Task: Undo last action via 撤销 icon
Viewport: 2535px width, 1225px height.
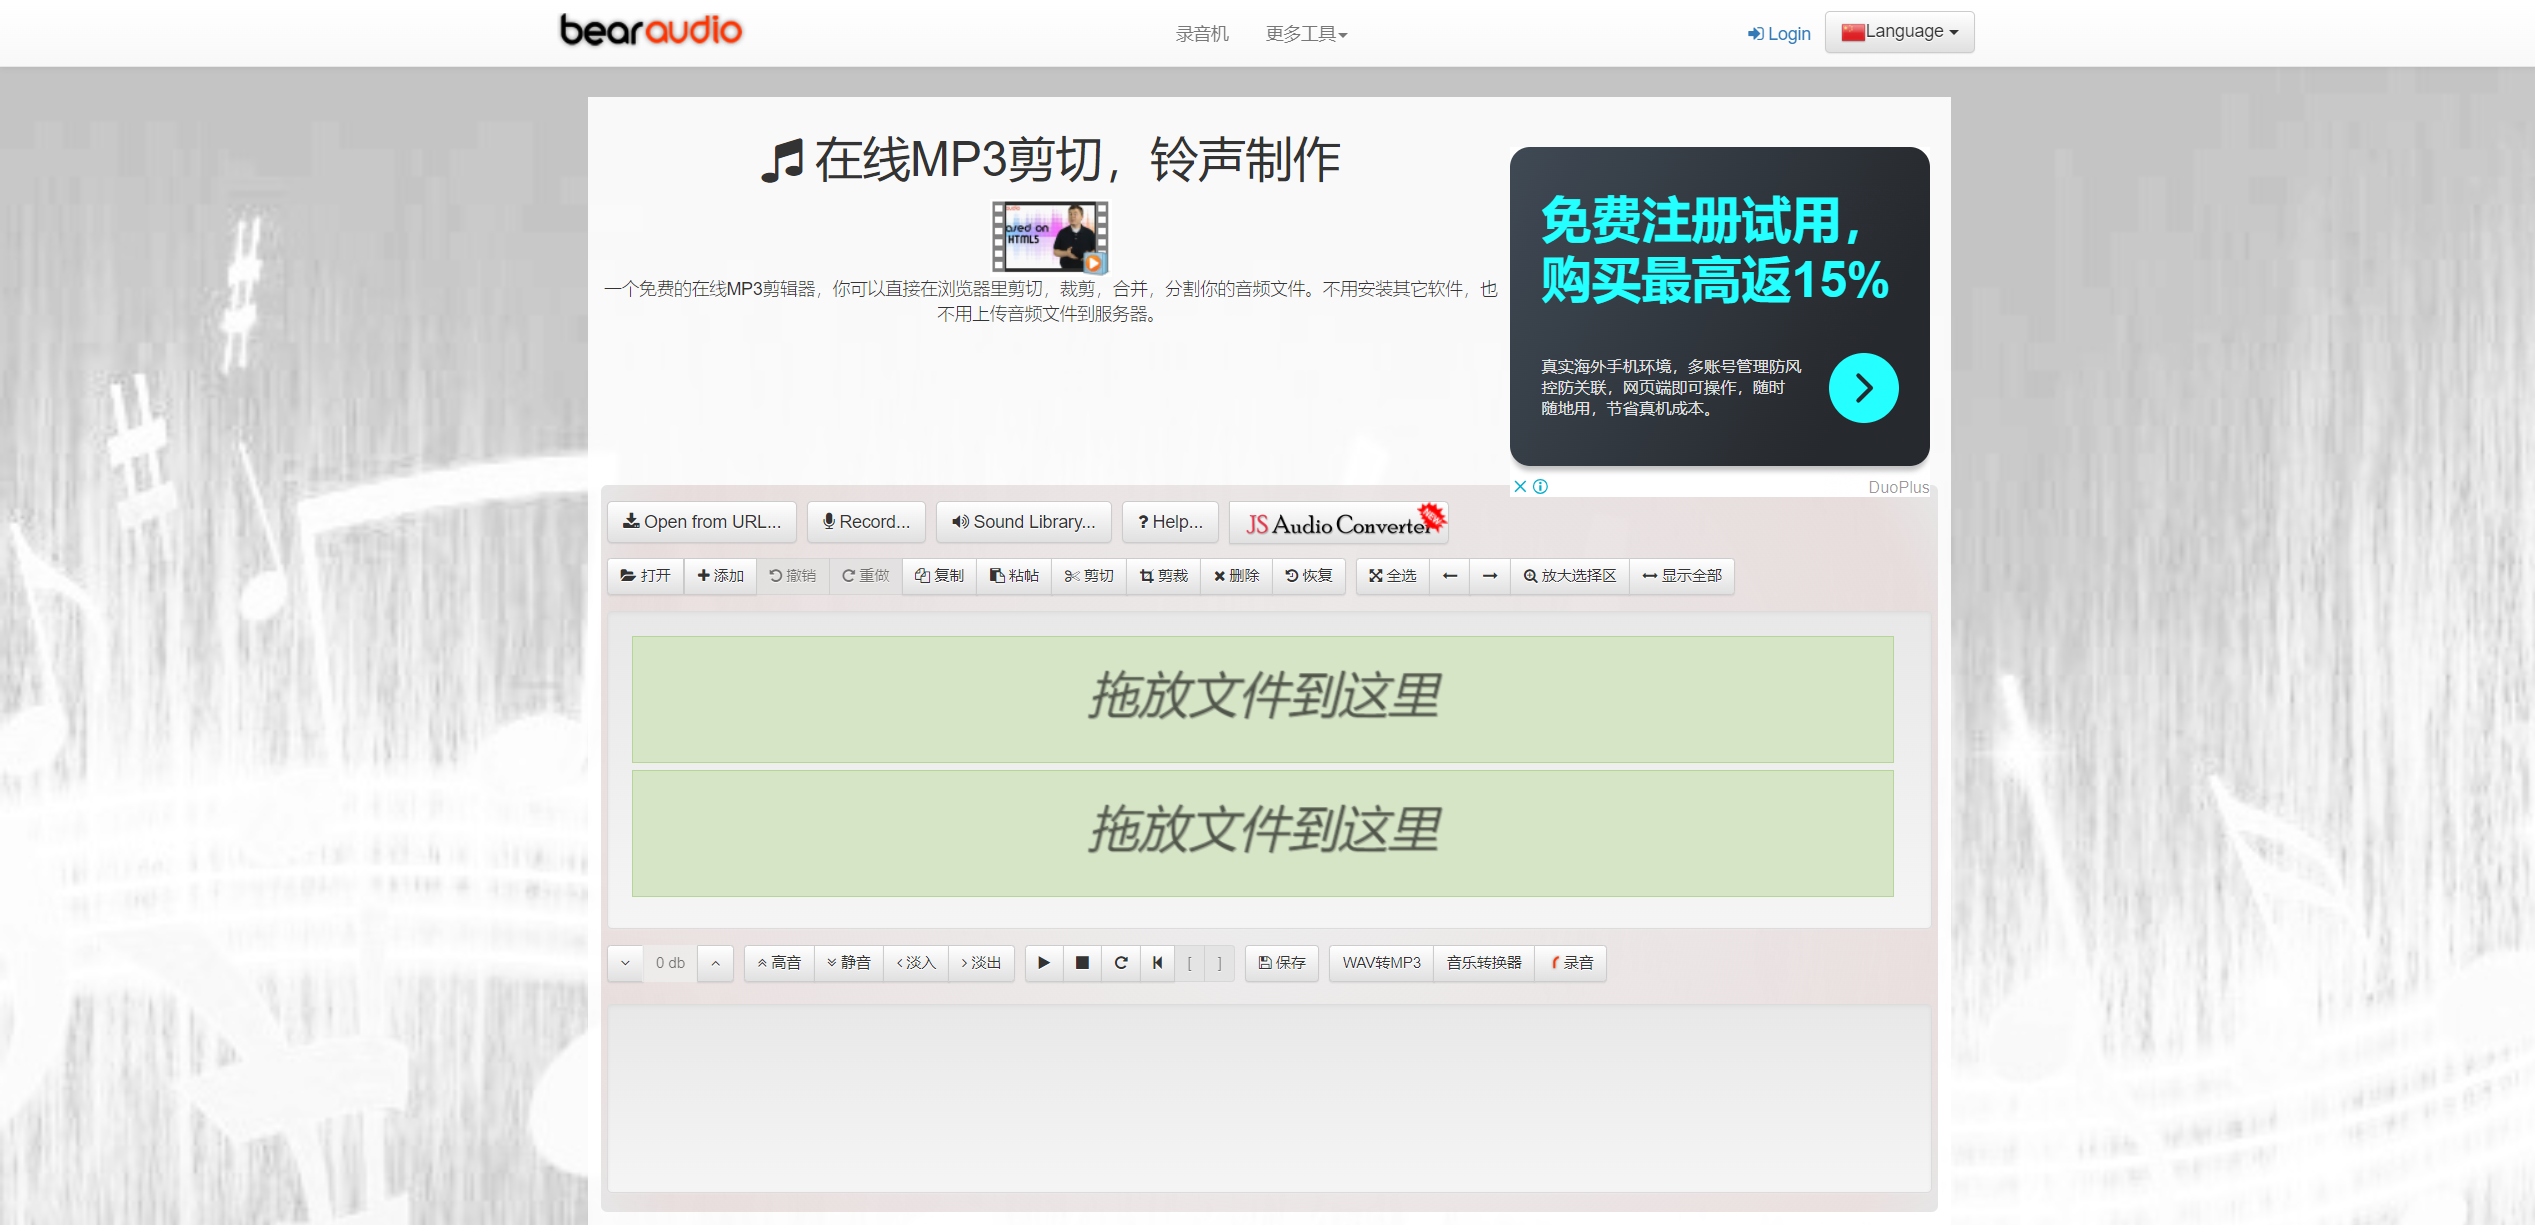Action: pyautogui.click(x=792, y=575)
